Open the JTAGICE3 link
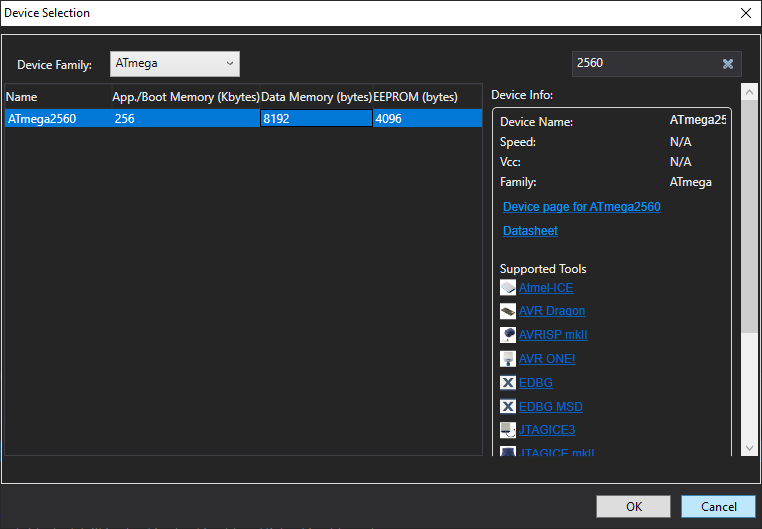The height and width of the screenshot is (529, 762). coord(547,430)
